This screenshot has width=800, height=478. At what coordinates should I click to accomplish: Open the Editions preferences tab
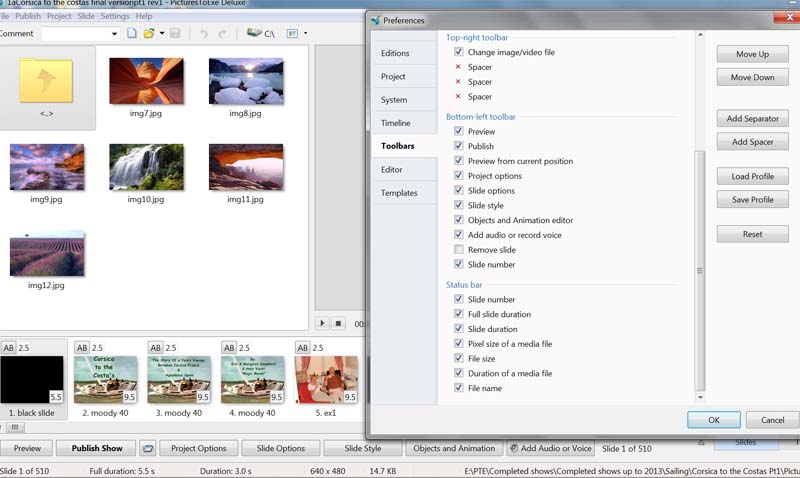405,53
